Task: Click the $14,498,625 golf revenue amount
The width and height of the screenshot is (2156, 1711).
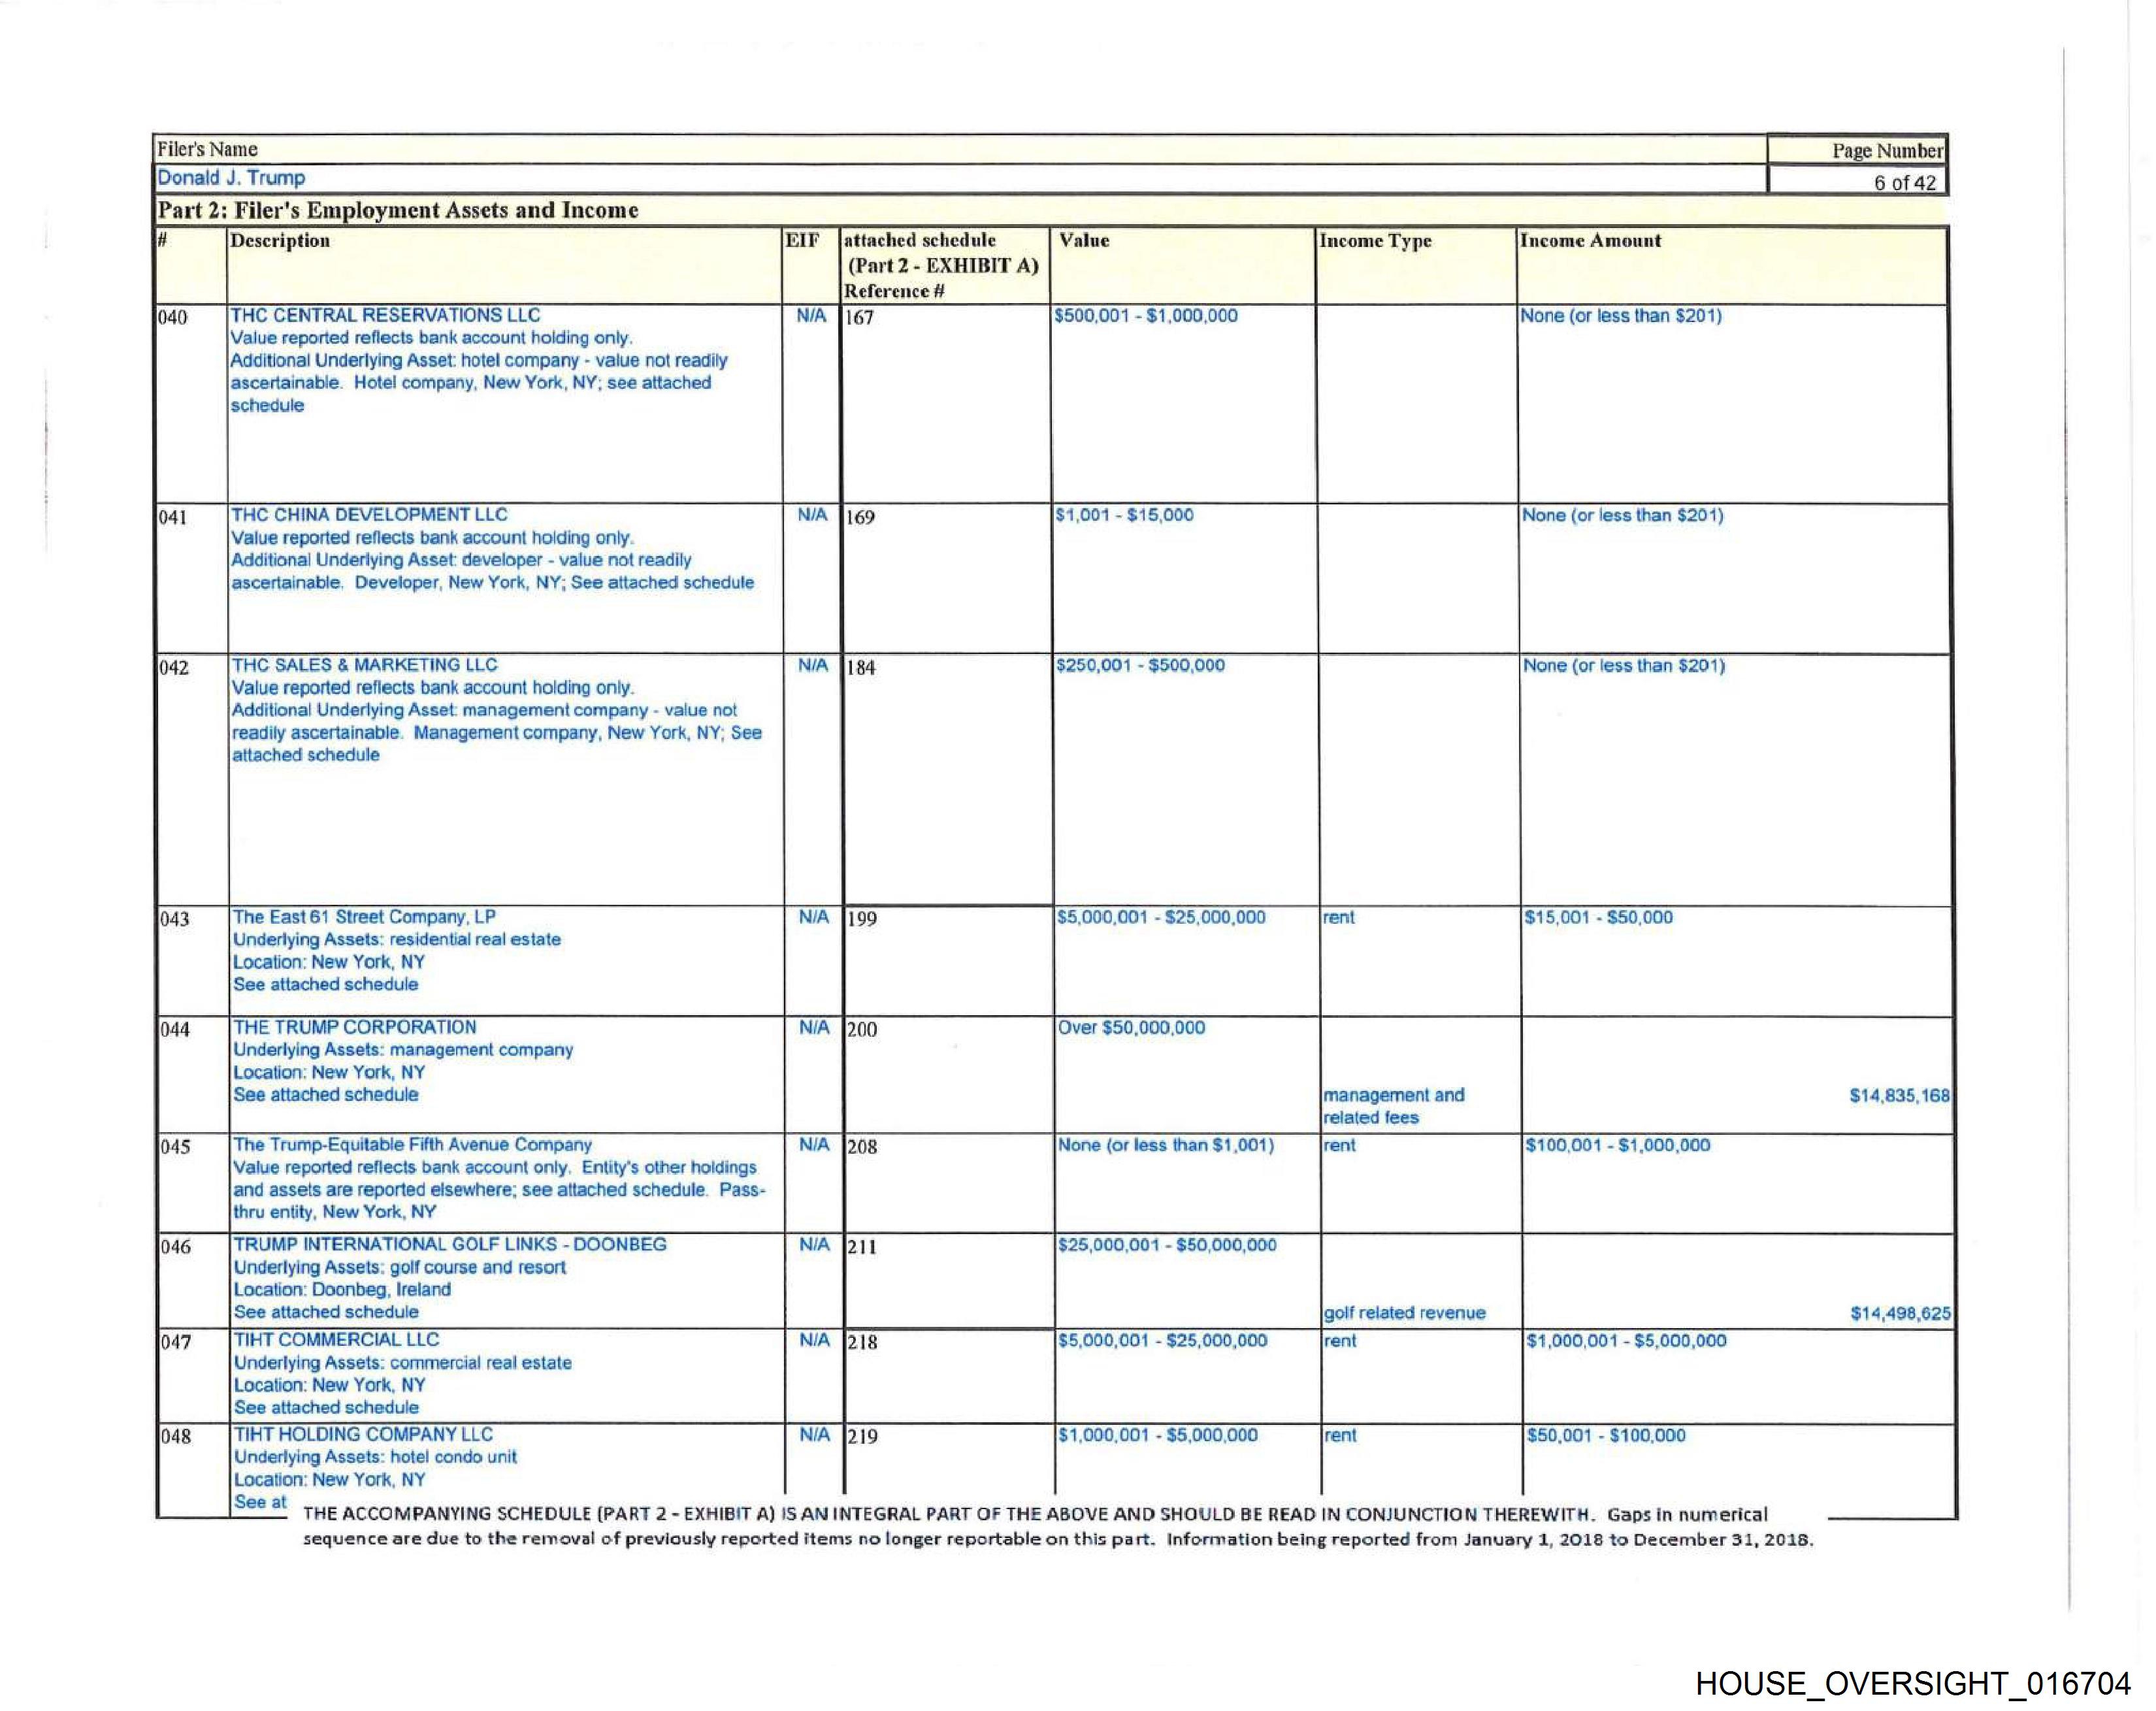Action: [1899, 1314]
